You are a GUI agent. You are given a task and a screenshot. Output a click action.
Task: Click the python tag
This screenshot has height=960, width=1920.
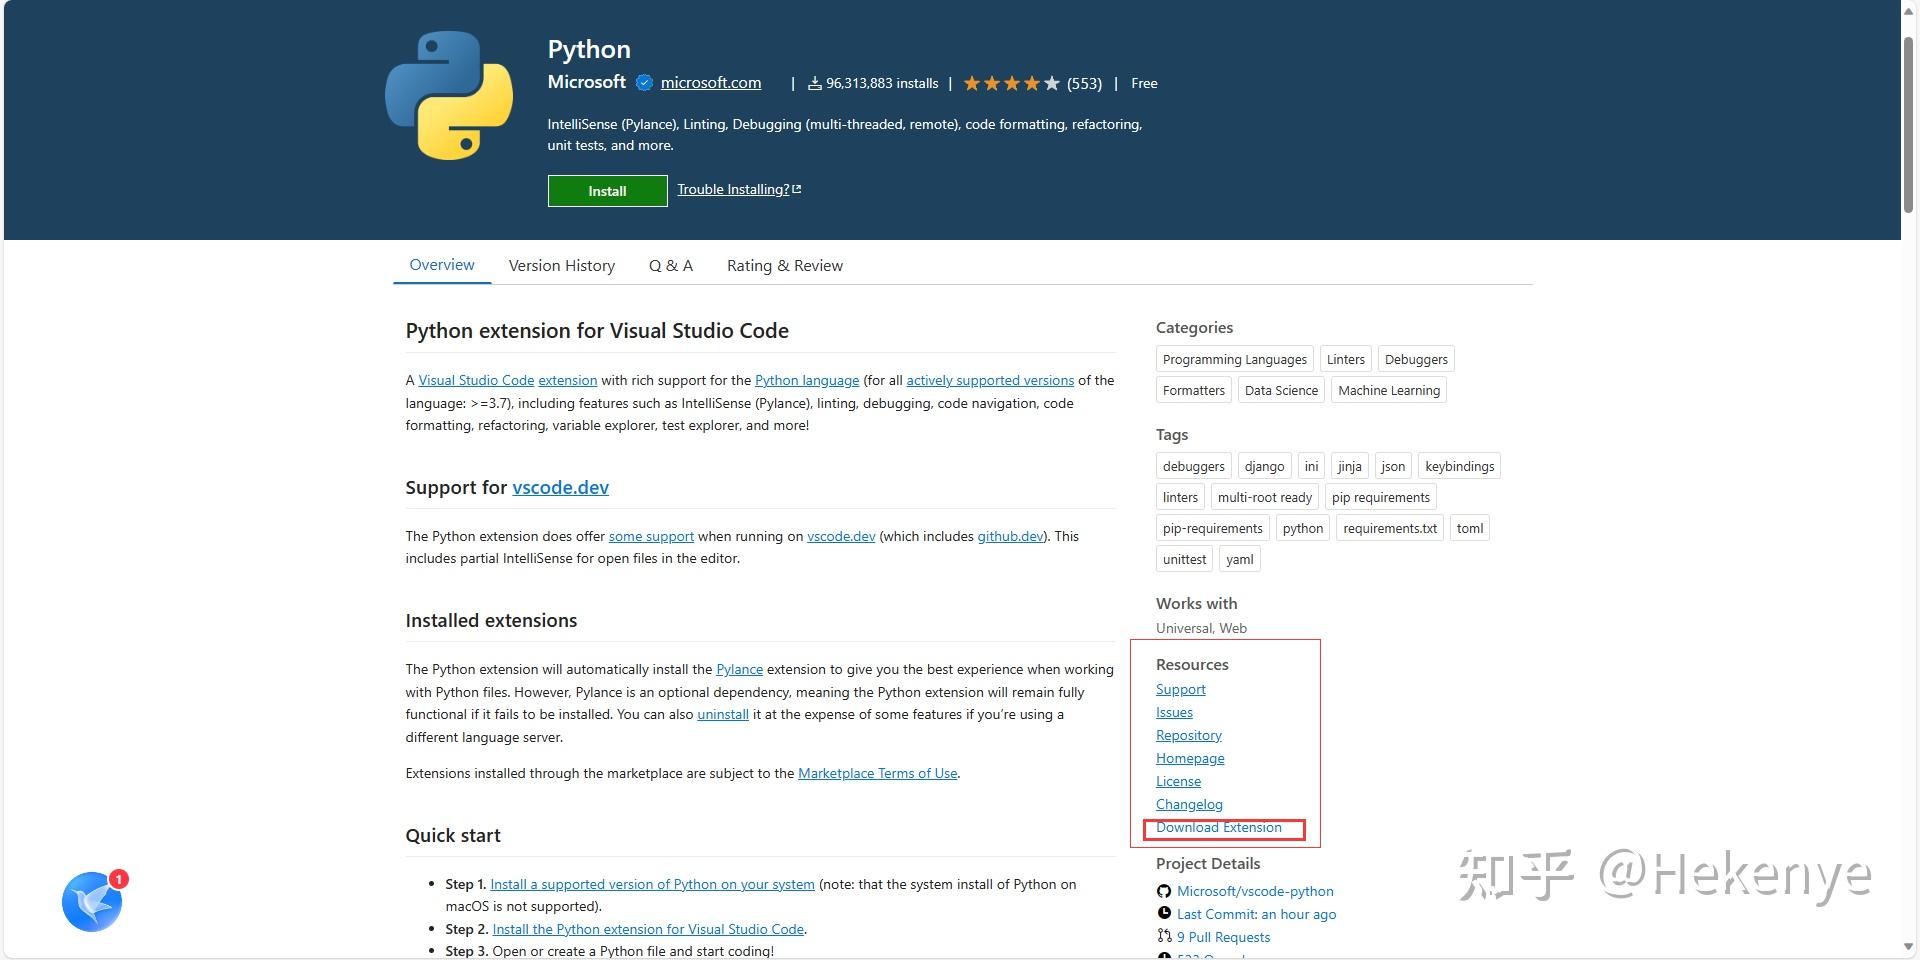click(1303, 528)
